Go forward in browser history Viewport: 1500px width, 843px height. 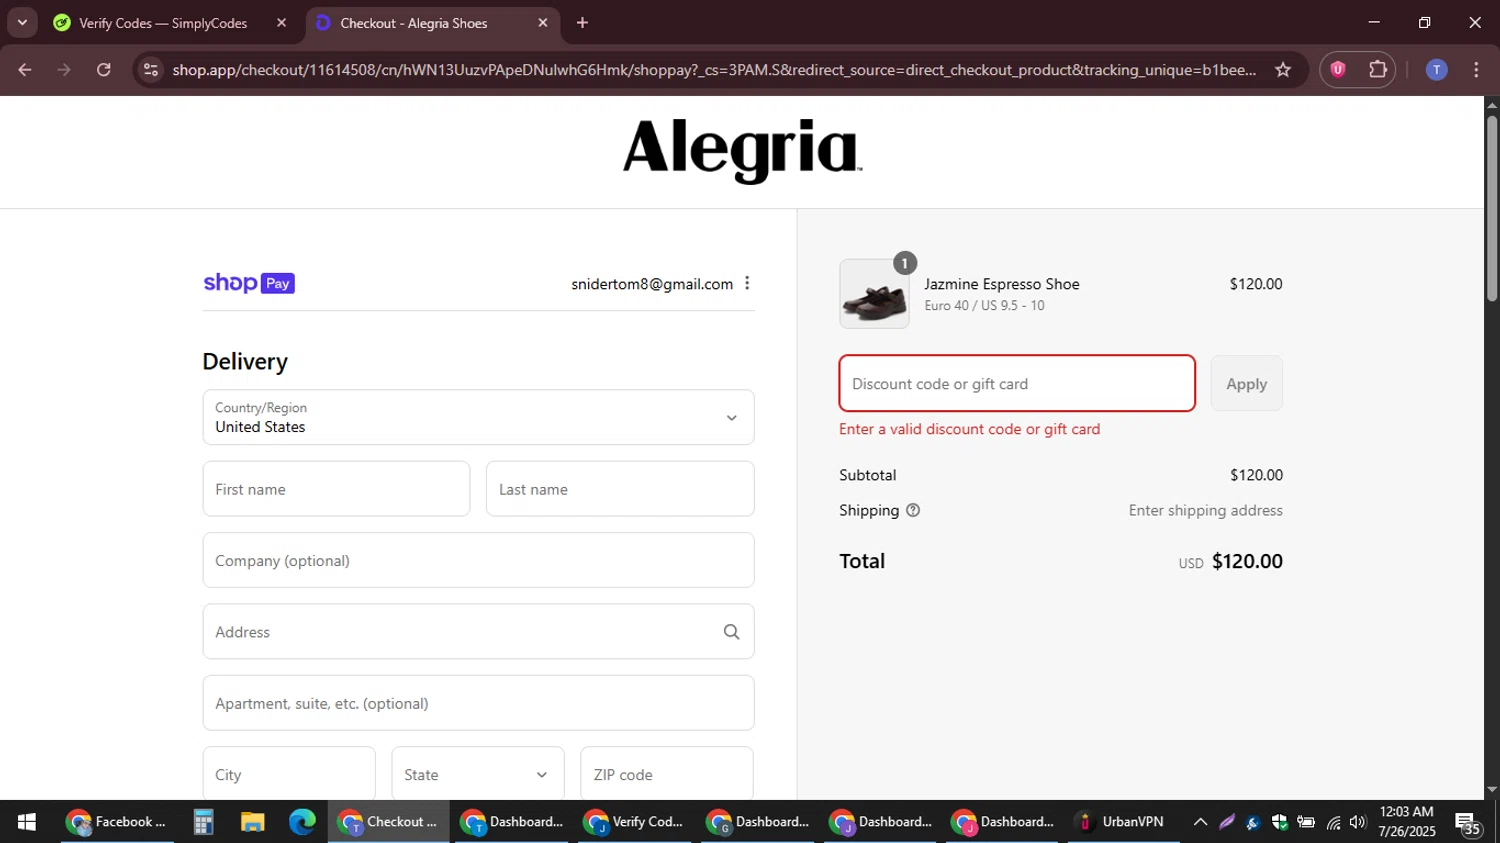point(64,70)
